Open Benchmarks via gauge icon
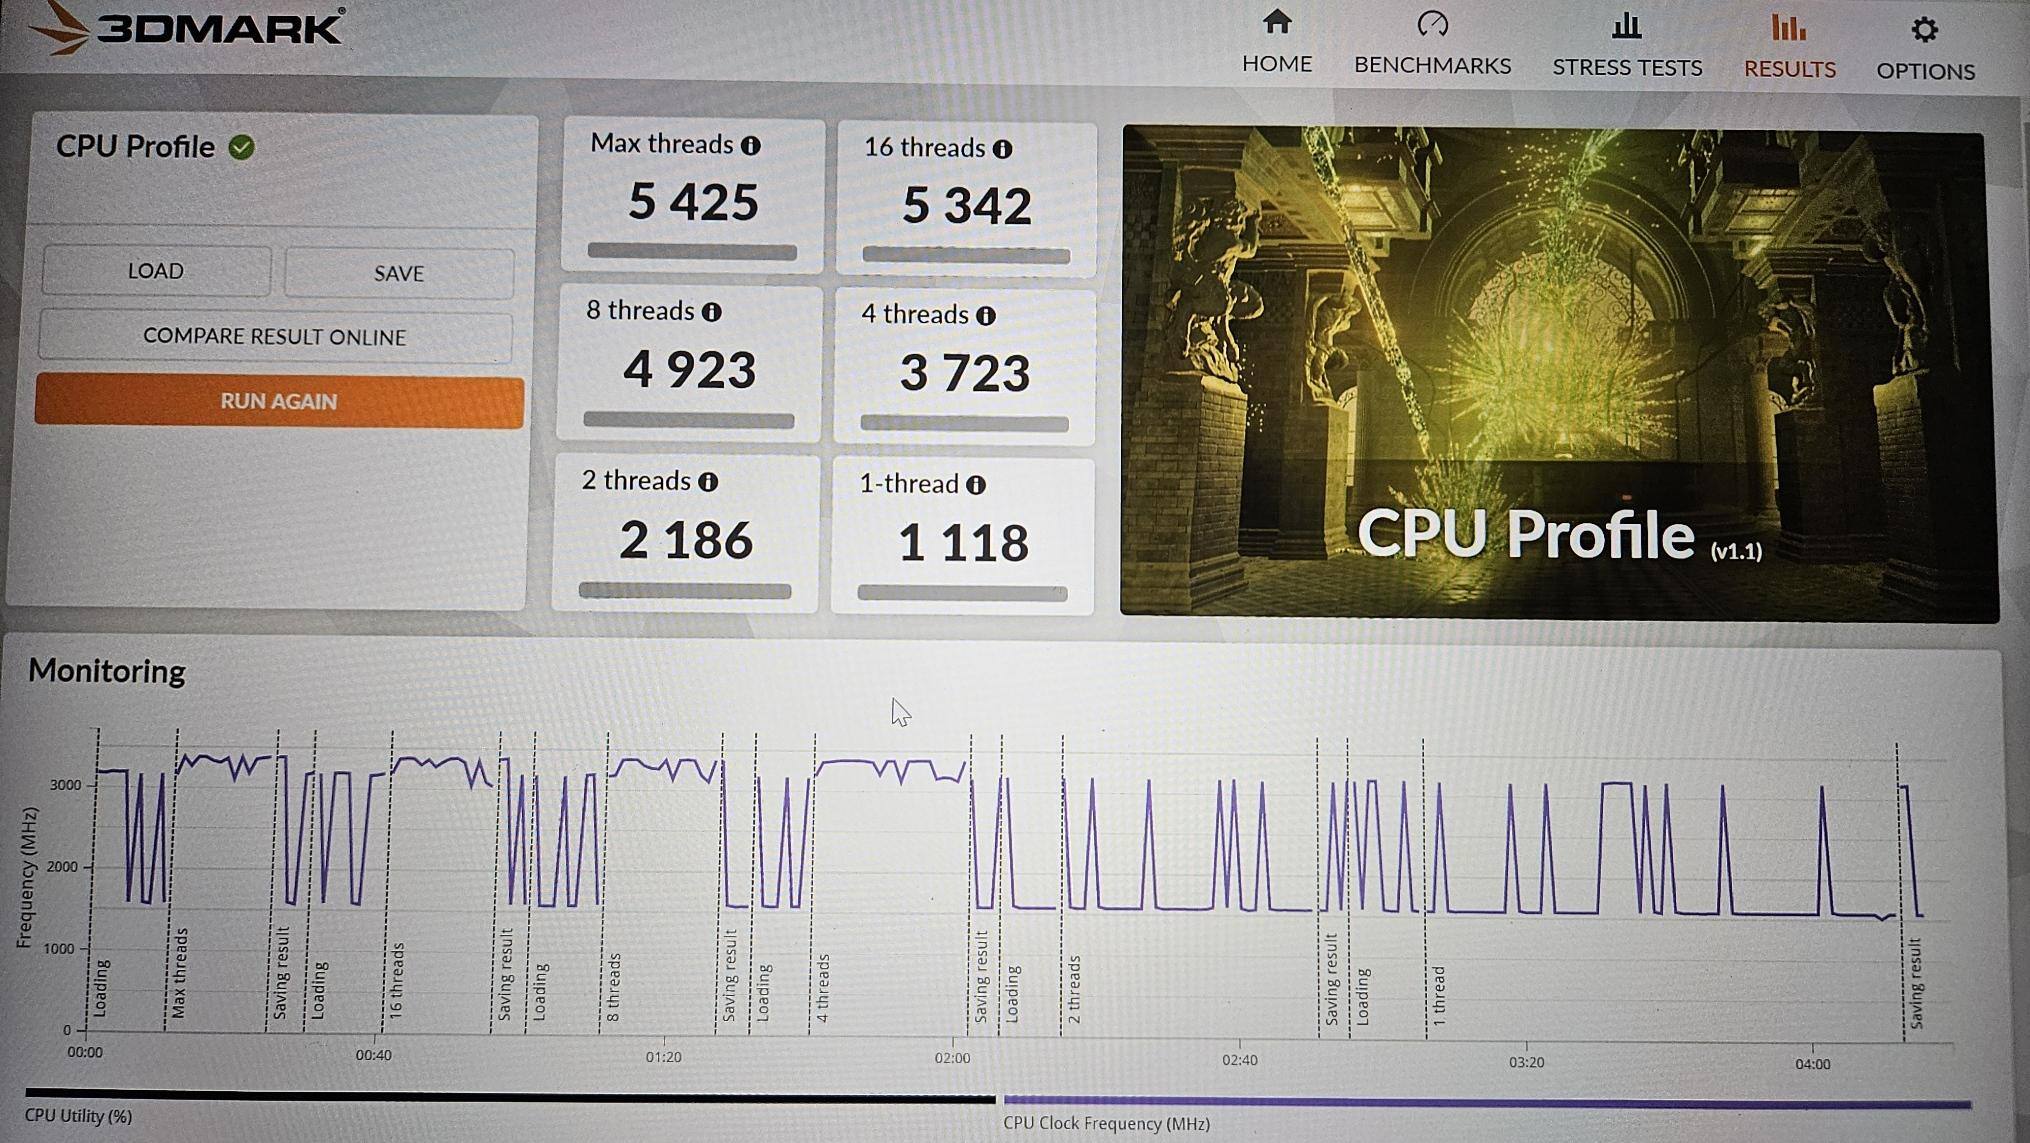The width and height of the screenshot is (2030, 1143). click(1432, 24)
